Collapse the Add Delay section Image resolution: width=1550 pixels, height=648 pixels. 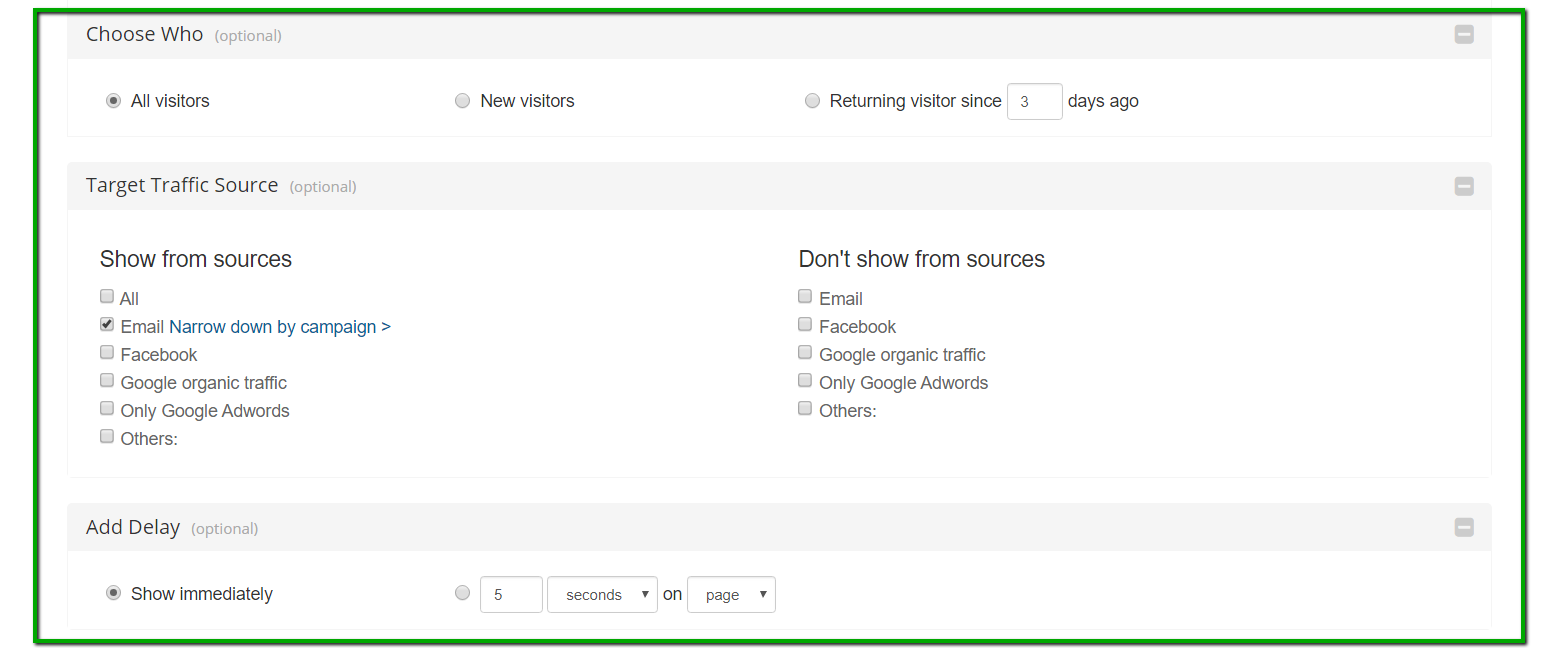(1464, 527)
